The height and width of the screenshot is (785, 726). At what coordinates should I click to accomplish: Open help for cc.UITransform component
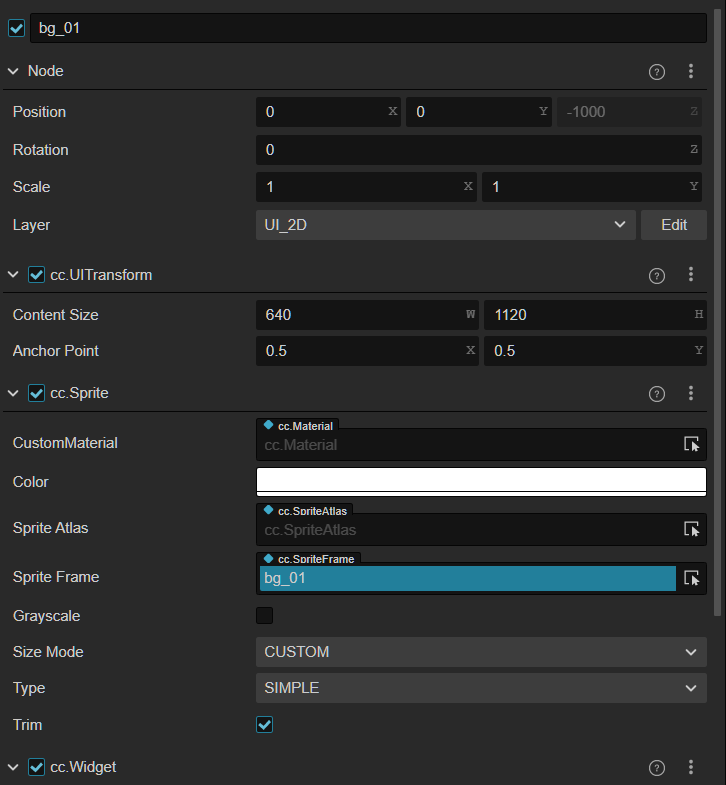pyautogui.click(x=657, y=275)
